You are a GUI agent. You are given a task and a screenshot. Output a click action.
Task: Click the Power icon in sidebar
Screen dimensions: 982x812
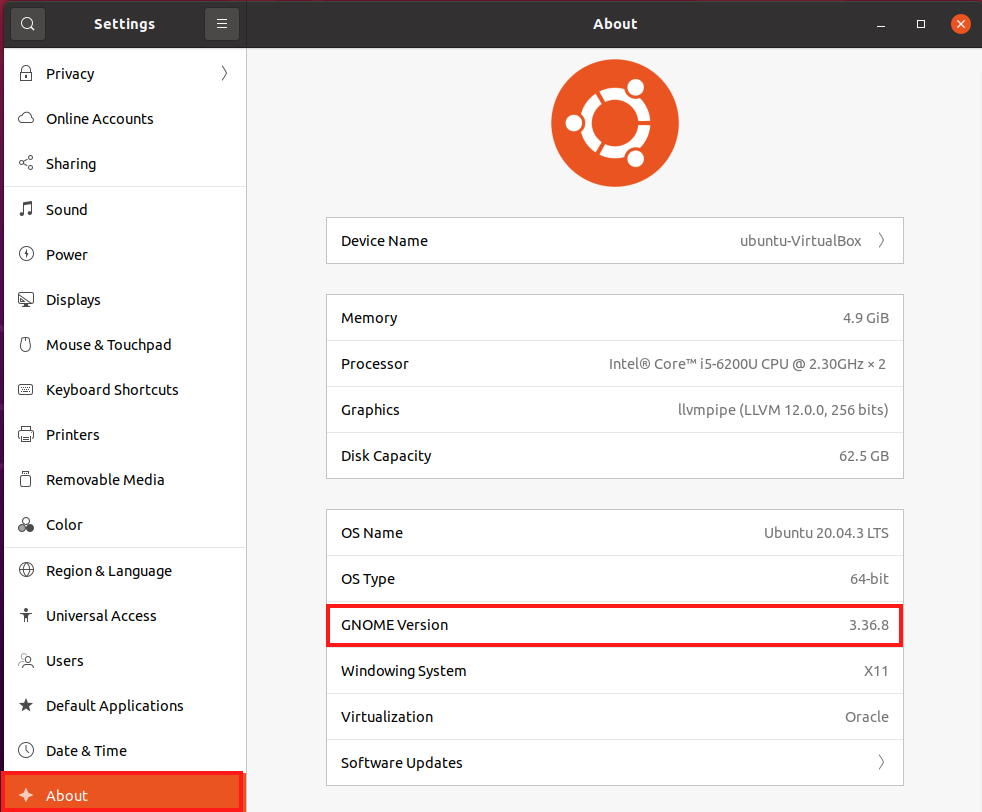26,254
